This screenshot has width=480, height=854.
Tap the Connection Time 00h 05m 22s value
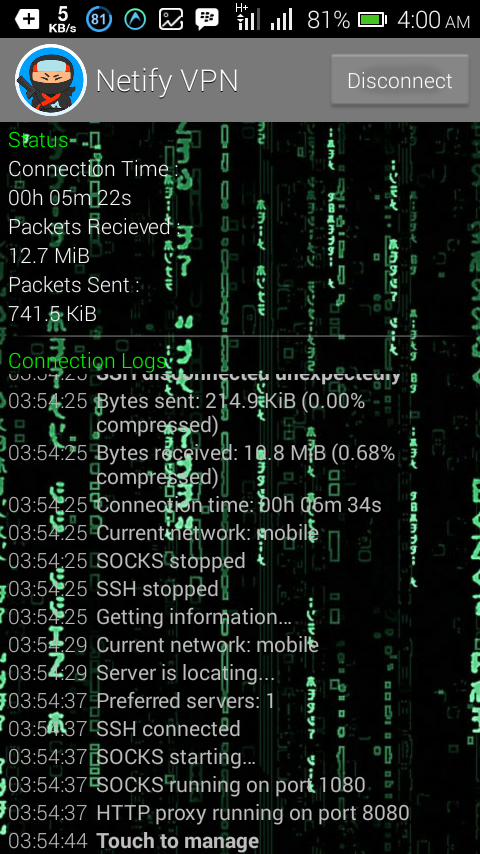pyautogui.click(x=70, y=198)
